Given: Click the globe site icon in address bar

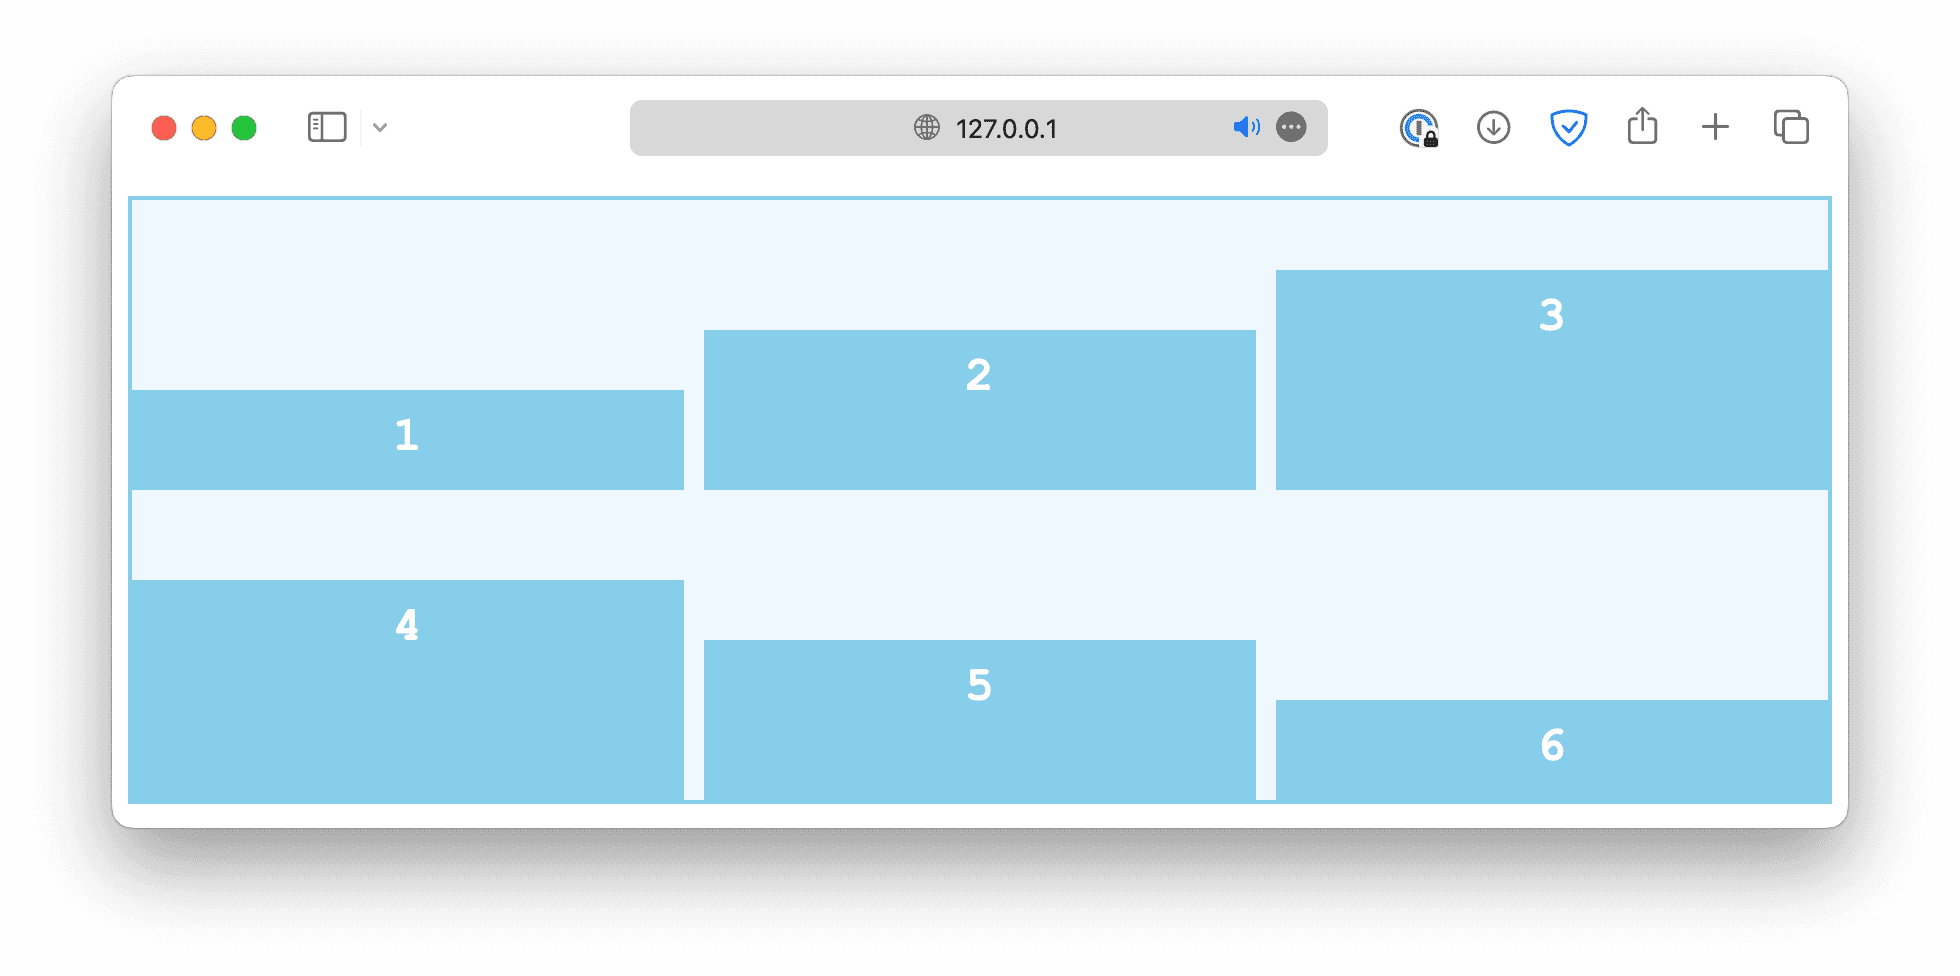Looking at the screenshot, I should point(927,128).
